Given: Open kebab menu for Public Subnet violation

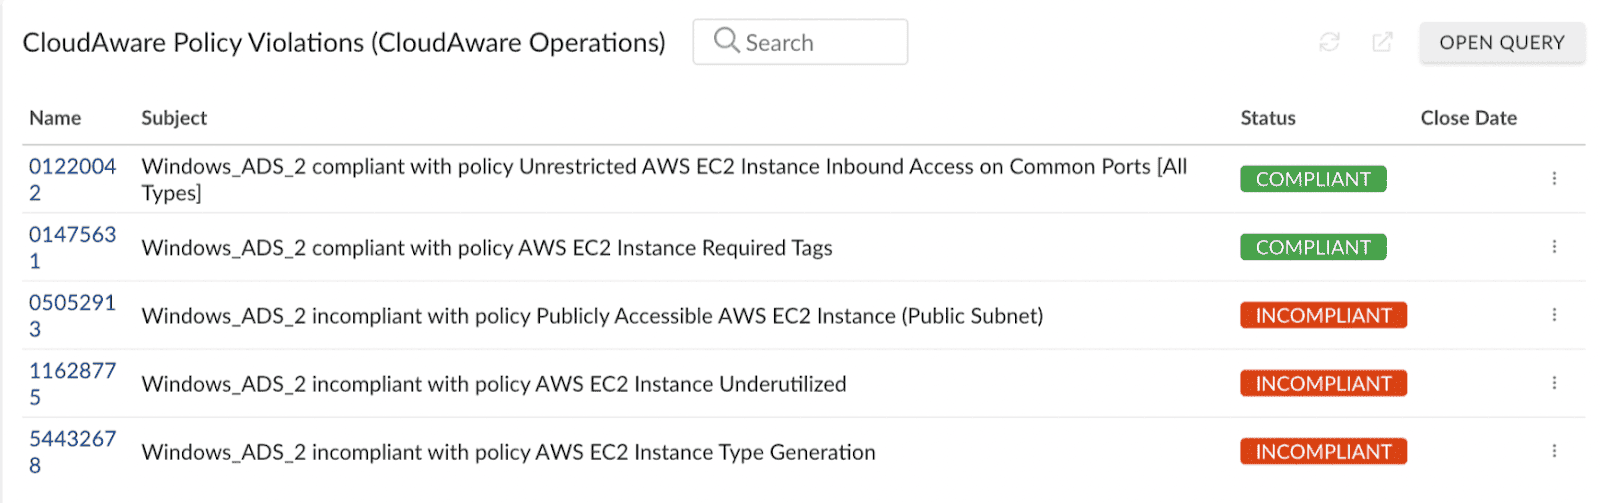Looking at the screenshot, I should click(x=1554, y=314).
